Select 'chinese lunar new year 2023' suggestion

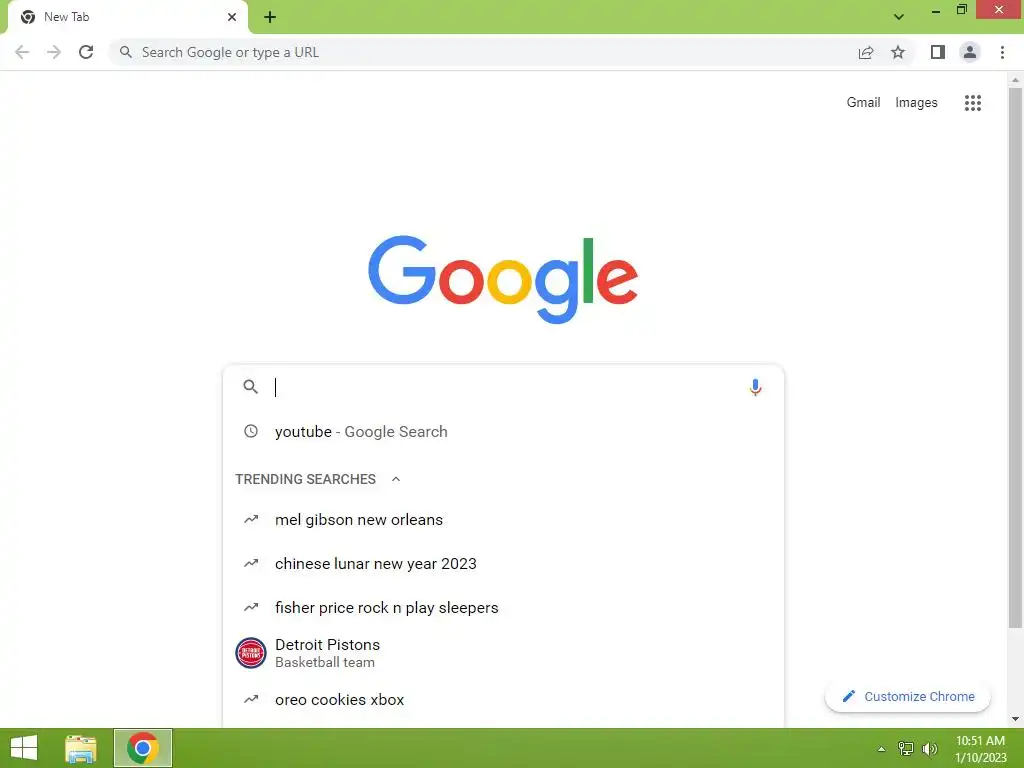[503, 564]
